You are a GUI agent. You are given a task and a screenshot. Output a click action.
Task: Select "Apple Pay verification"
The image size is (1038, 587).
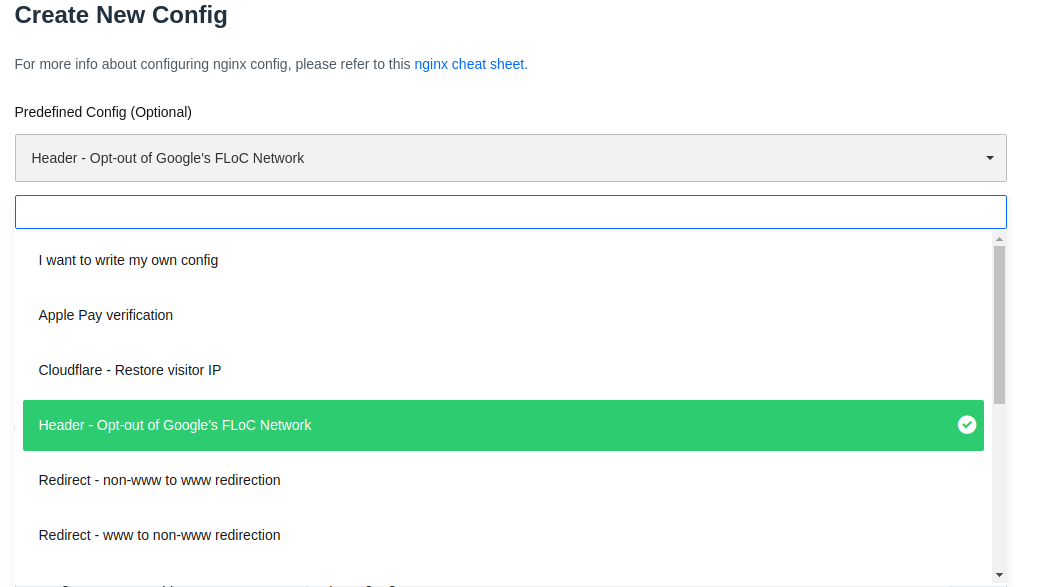105,314
